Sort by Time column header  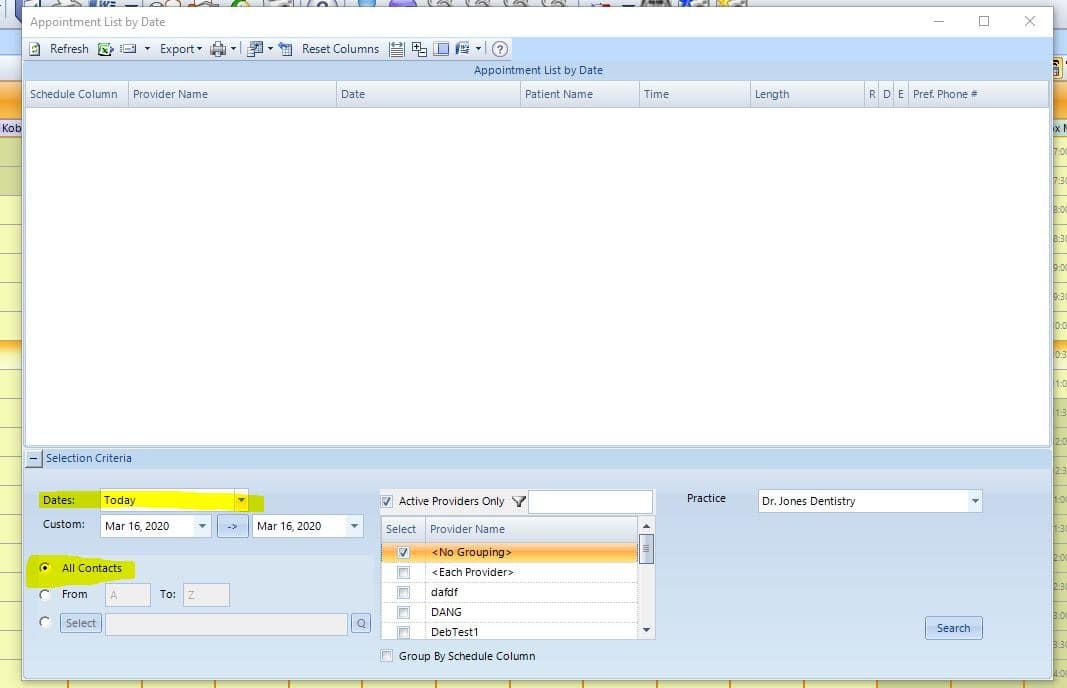[x=695, y=94]
